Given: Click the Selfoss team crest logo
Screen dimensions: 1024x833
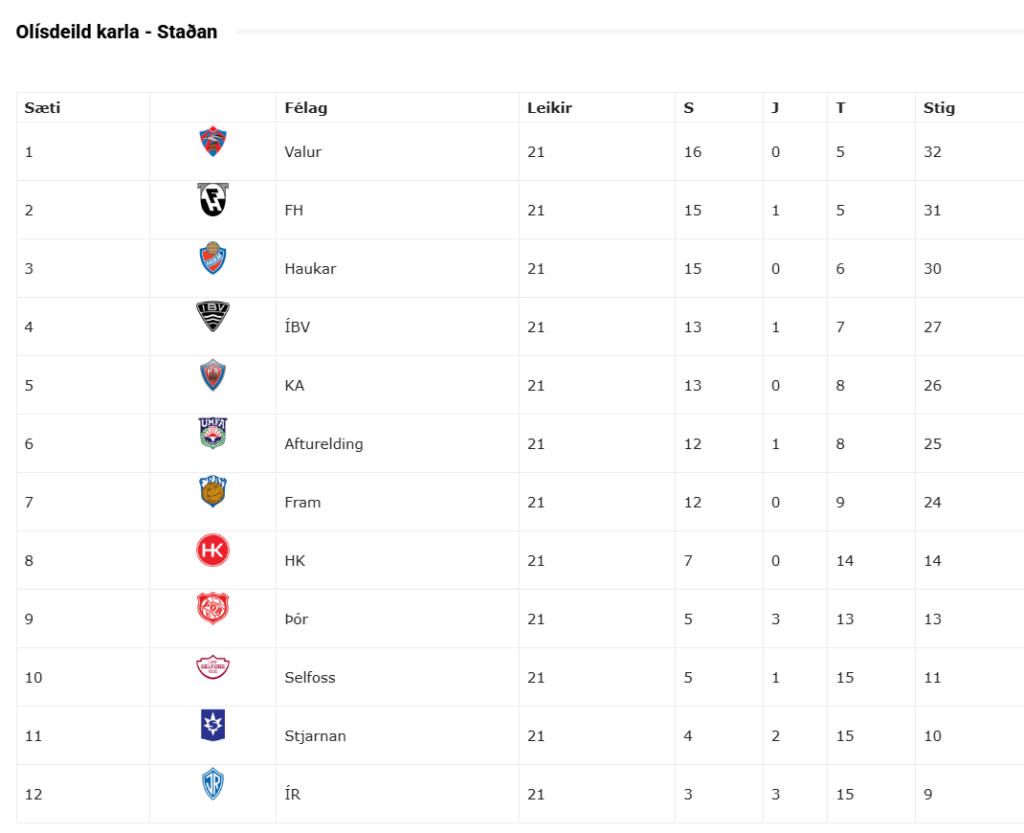Looking at the screenshot, I should (x=212, y=667).
